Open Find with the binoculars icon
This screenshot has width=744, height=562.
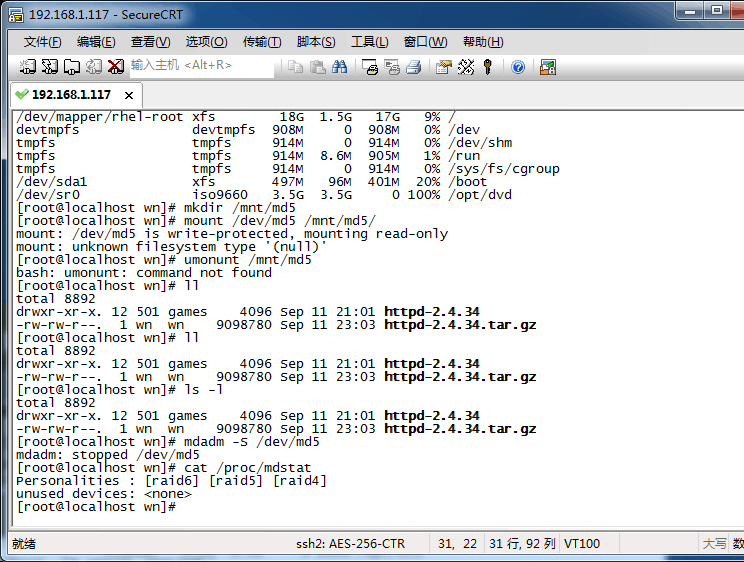pyautogui.click(x=339, y=67)
